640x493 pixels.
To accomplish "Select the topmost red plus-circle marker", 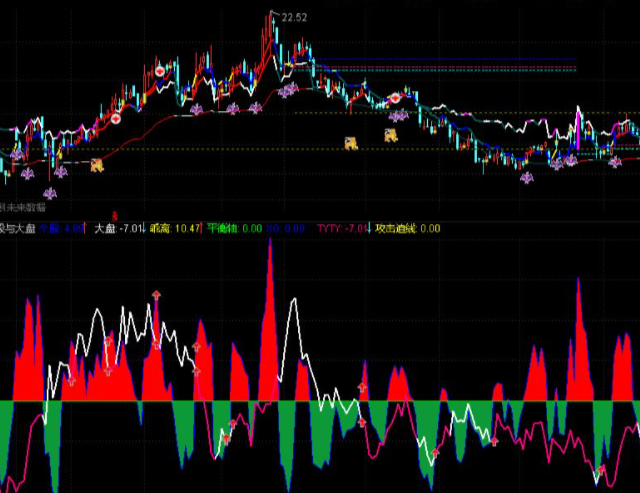I will [x=159, y=71].
